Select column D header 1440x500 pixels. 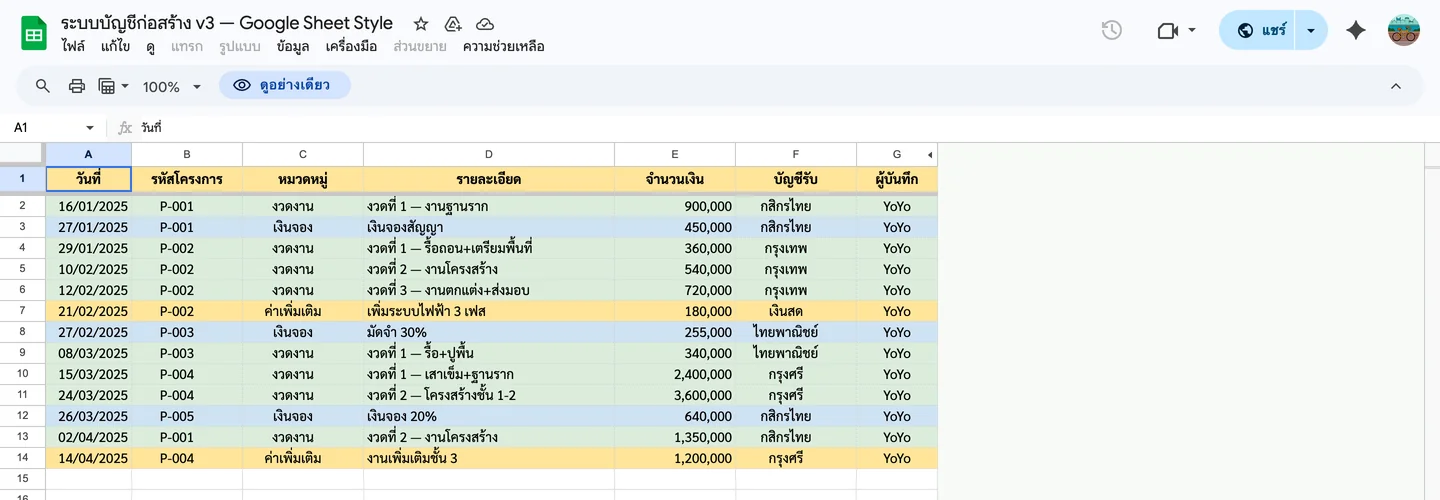pos(489,154)
